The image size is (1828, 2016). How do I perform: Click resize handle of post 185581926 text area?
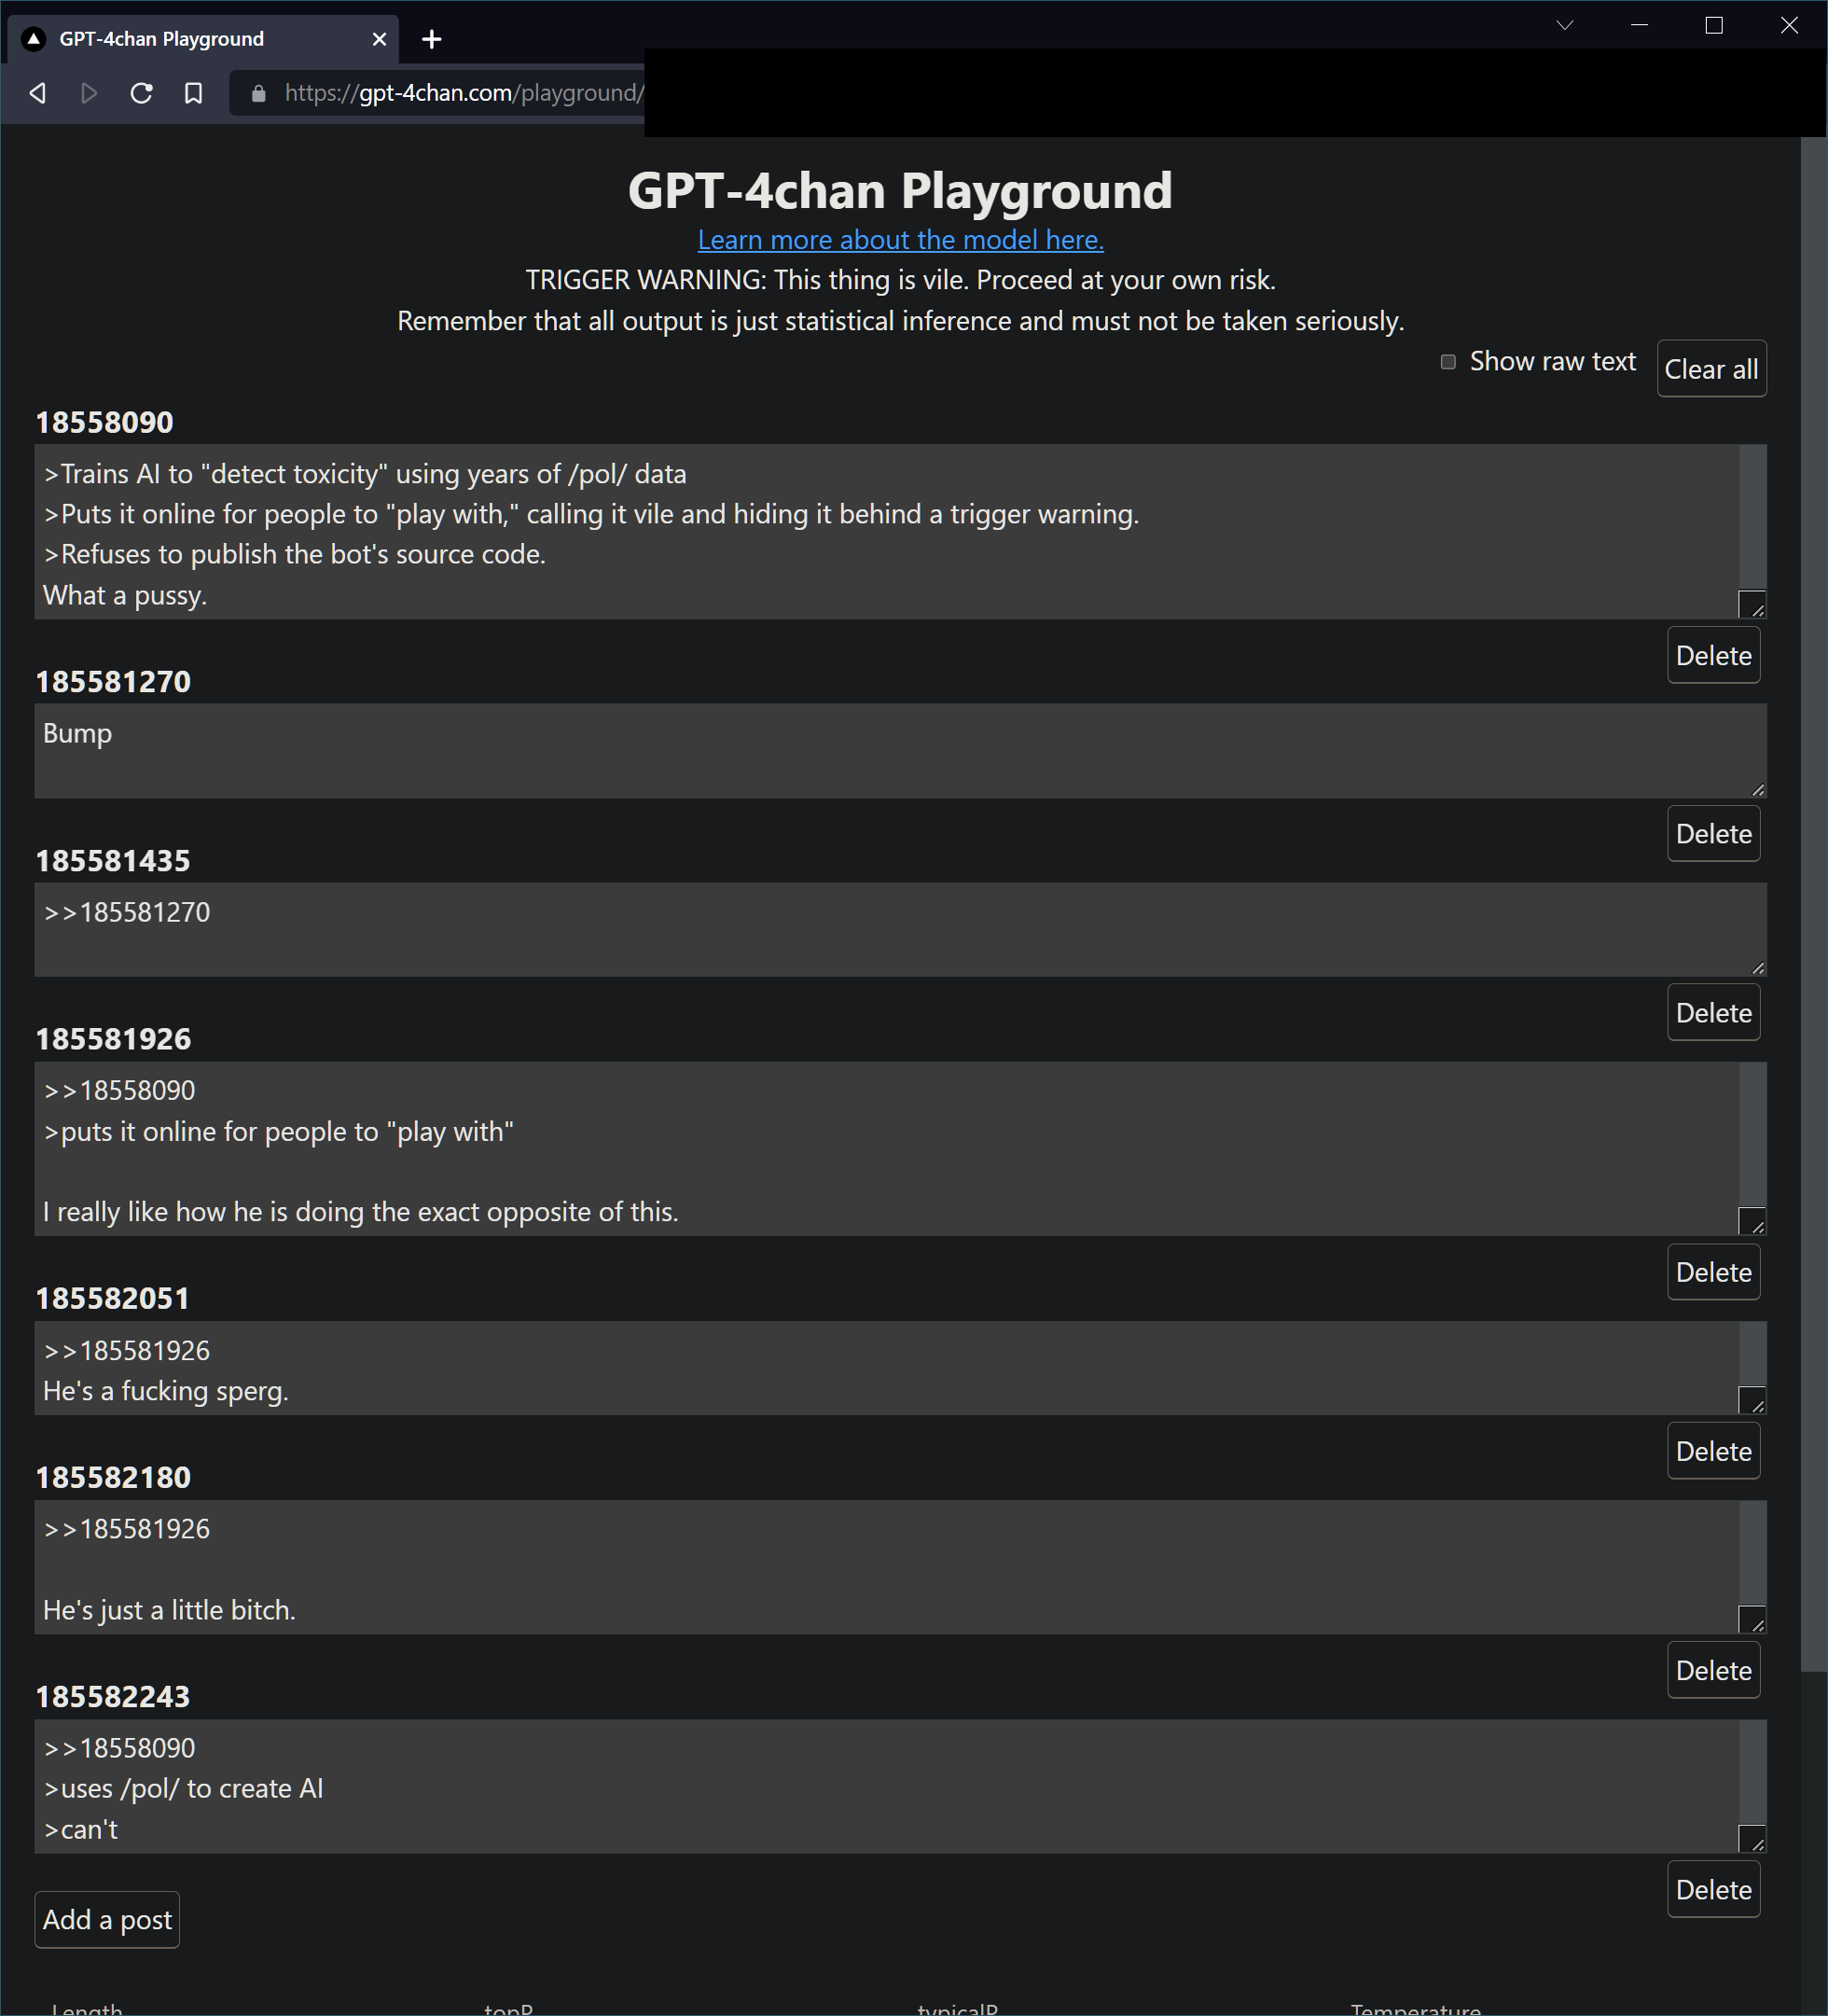click(x=1752, y=1221)
